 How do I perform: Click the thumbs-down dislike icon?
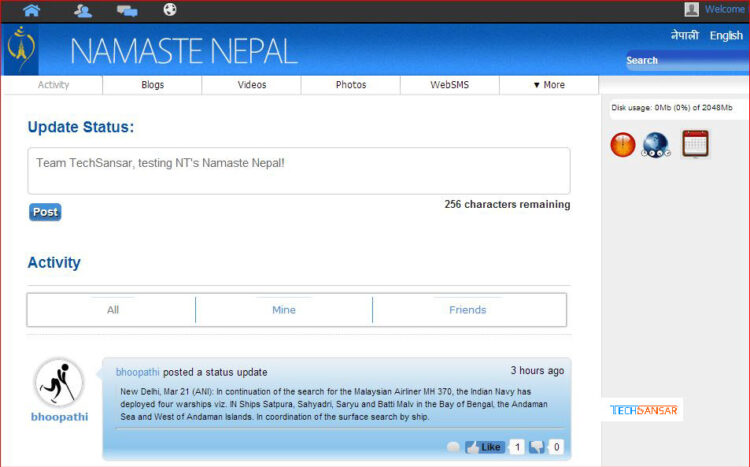point(537,447)
